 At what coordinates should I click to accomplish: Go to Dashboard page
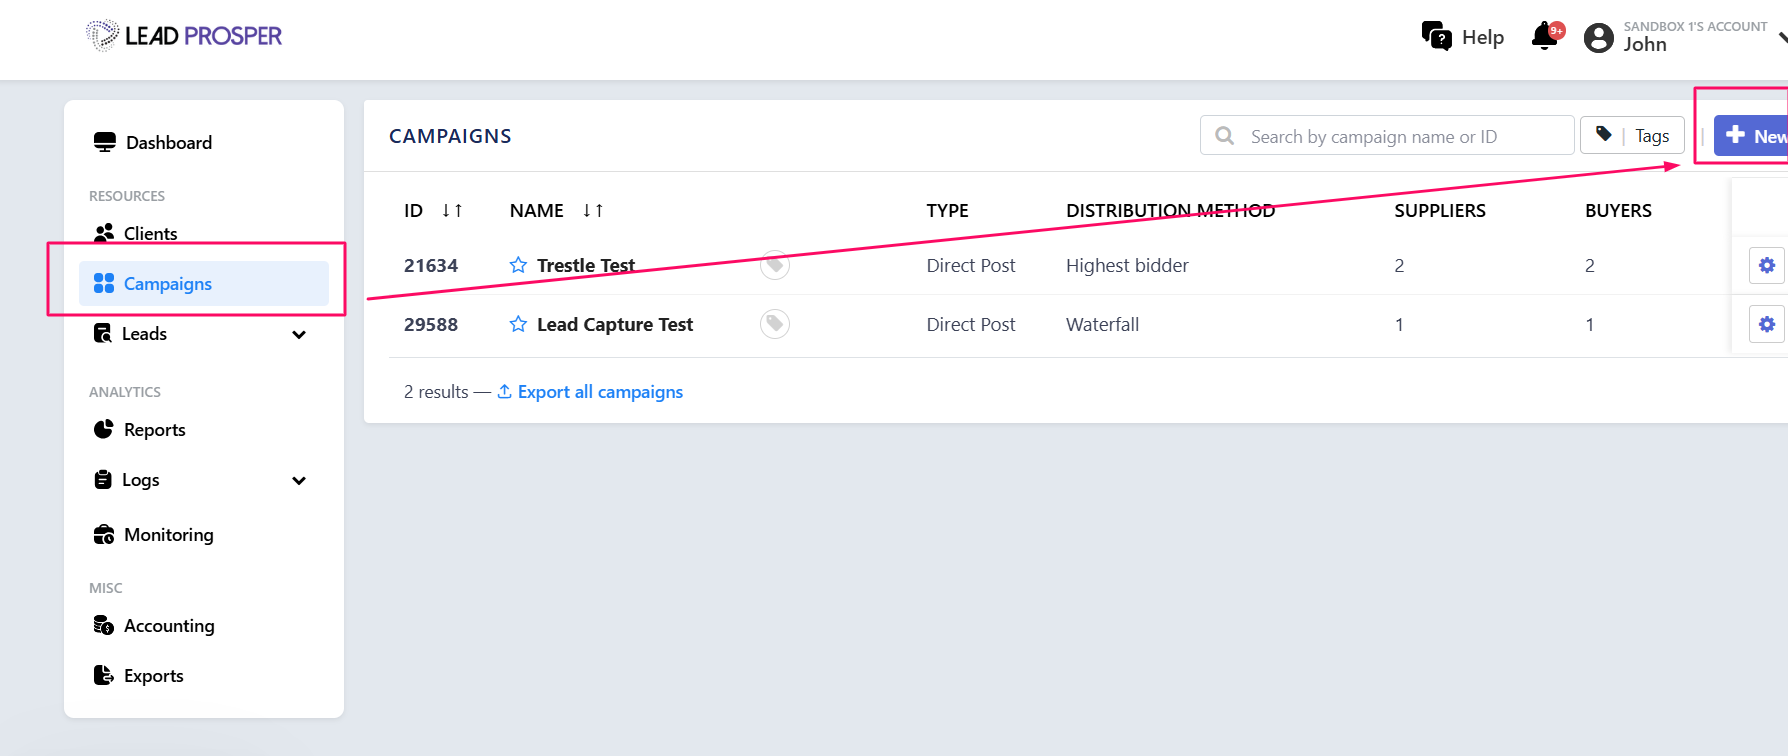pyautogui.click(x=169, y=142)
